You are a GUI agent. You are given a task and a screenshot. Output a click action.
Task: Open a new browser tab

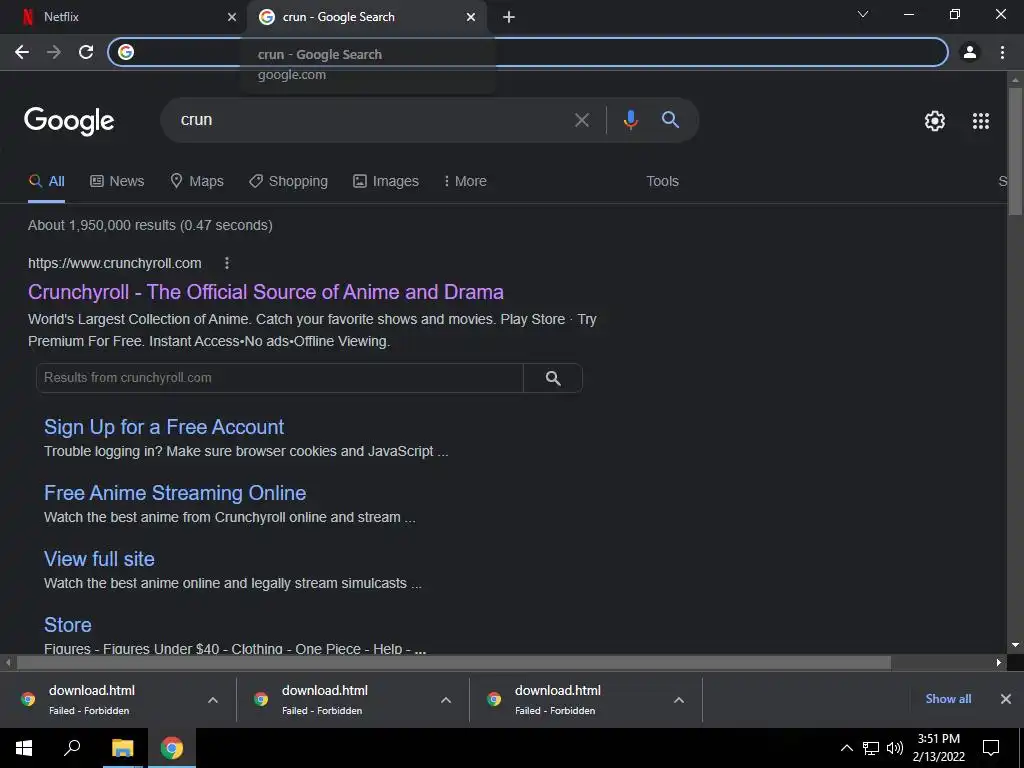tap(509, 17)
